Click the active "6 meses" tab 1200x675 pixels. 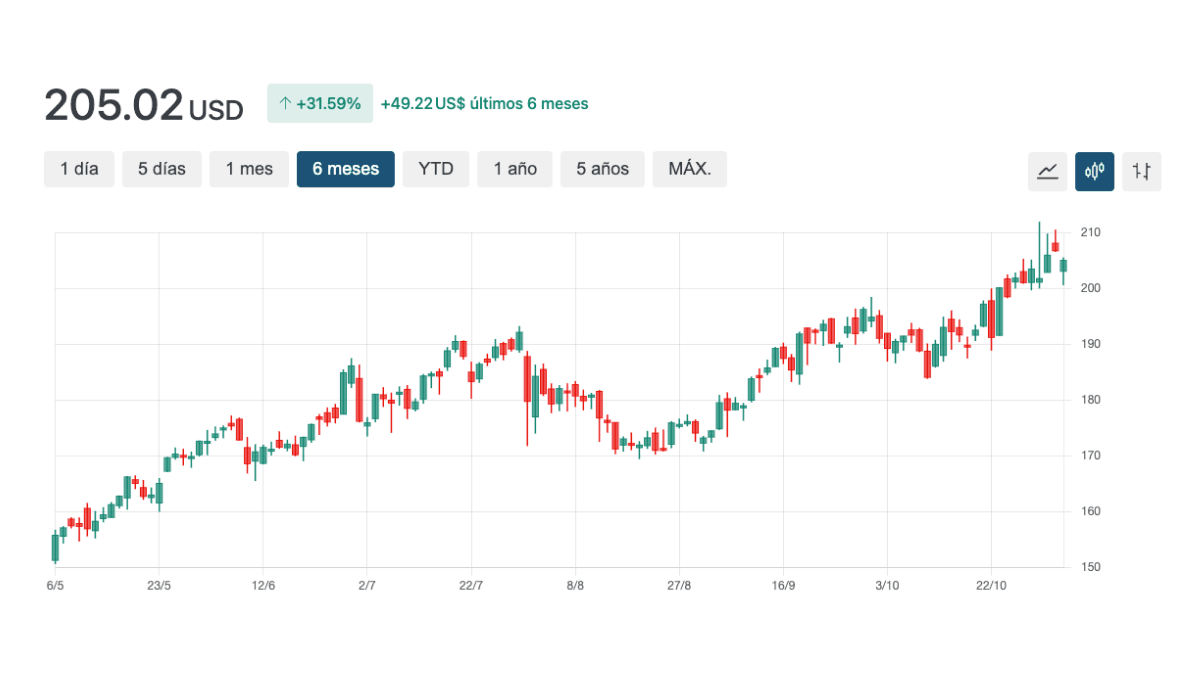click(x=345, y=169)
